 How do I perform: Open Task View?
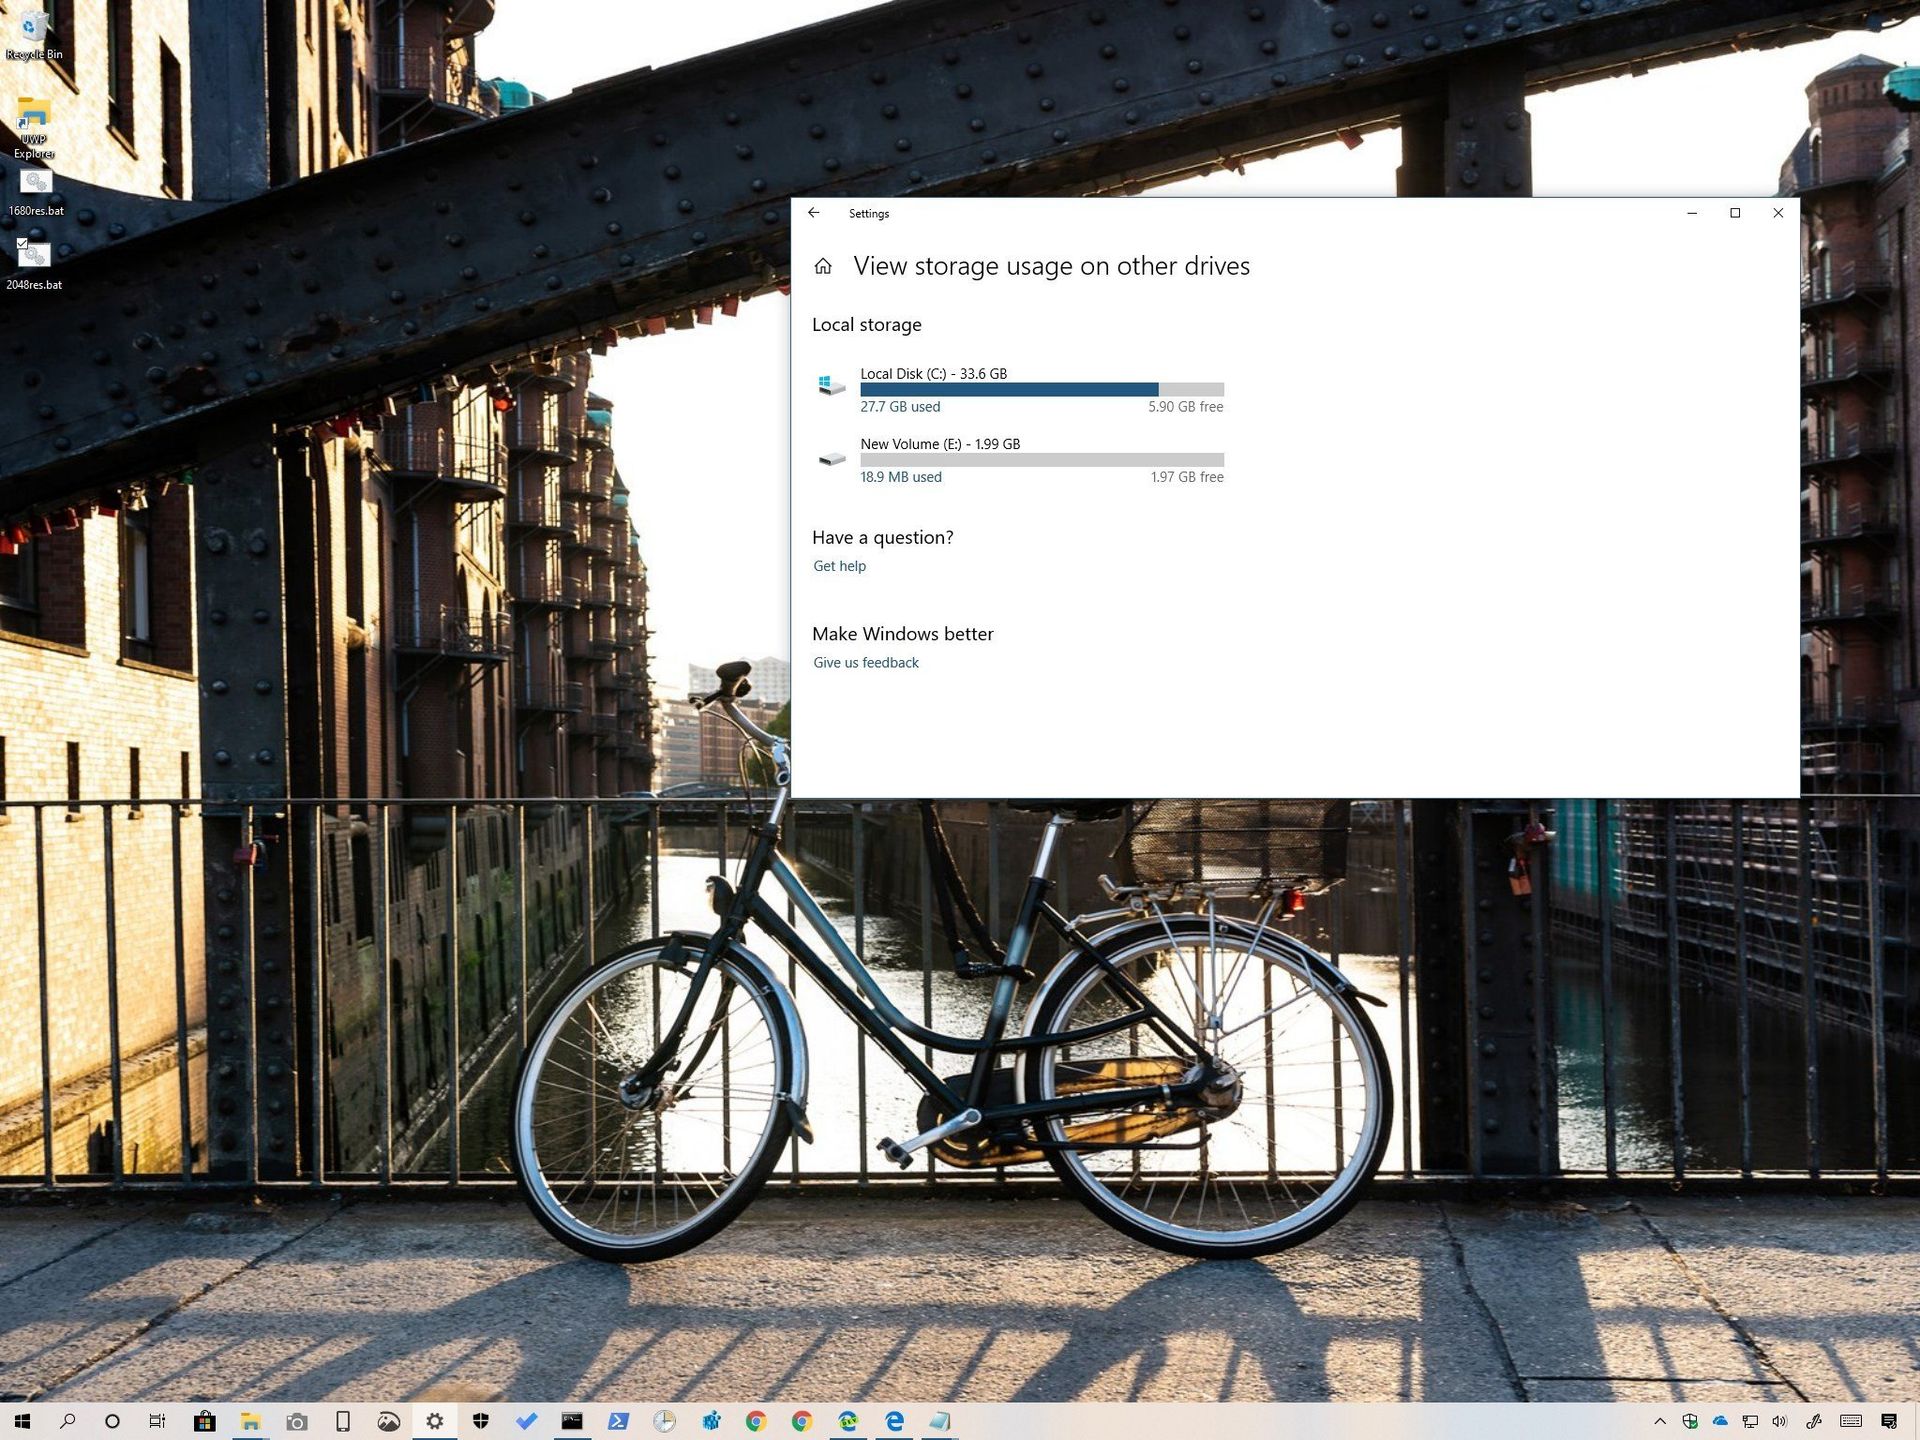(156, 1420)
